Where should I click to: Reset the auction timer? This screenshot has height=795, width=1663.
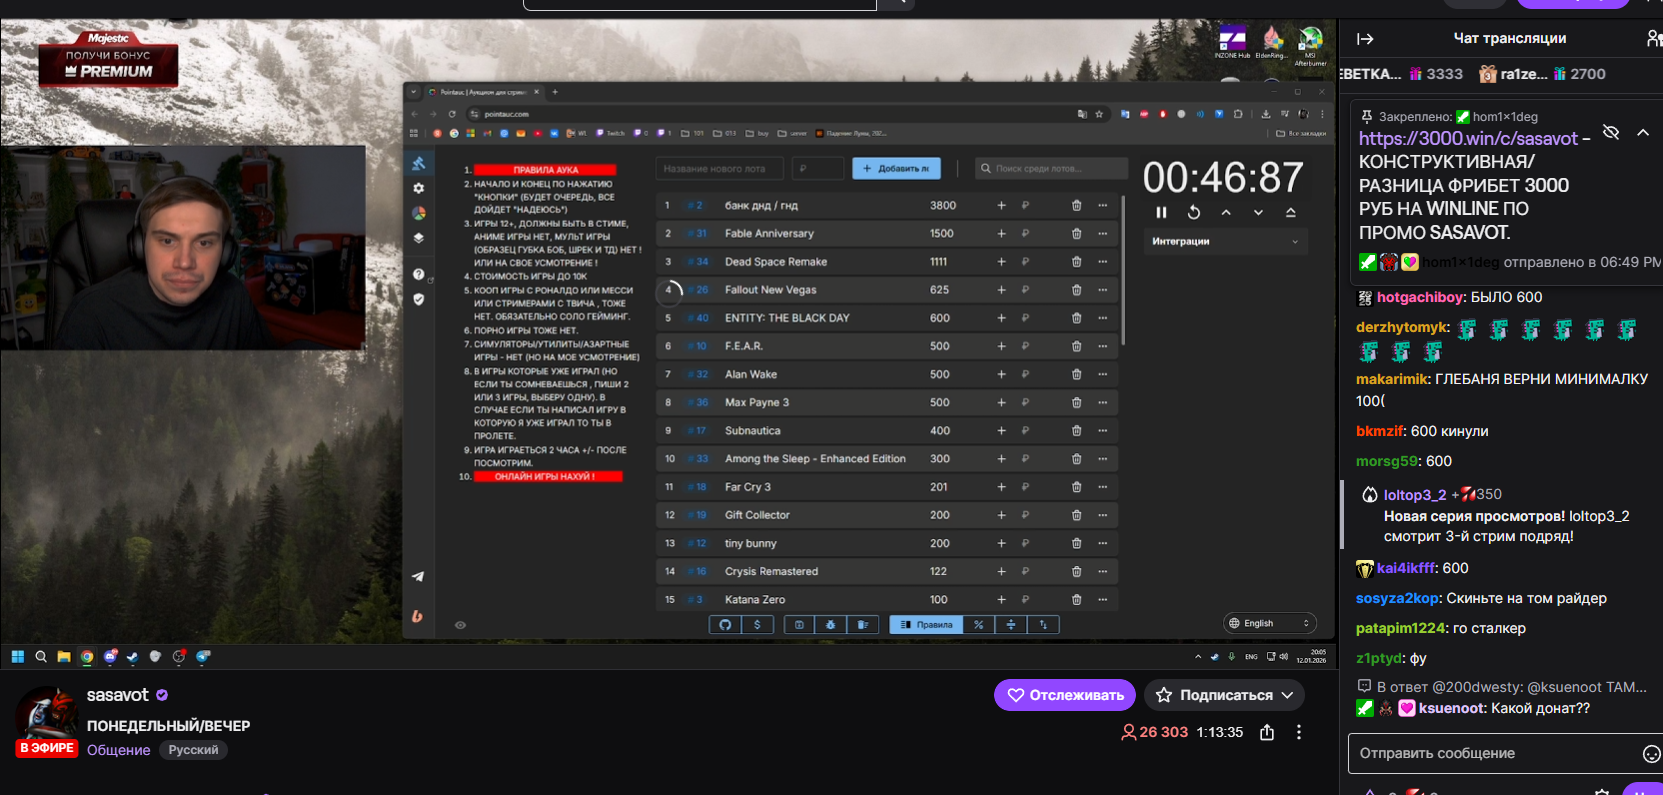coord(1194,212)
